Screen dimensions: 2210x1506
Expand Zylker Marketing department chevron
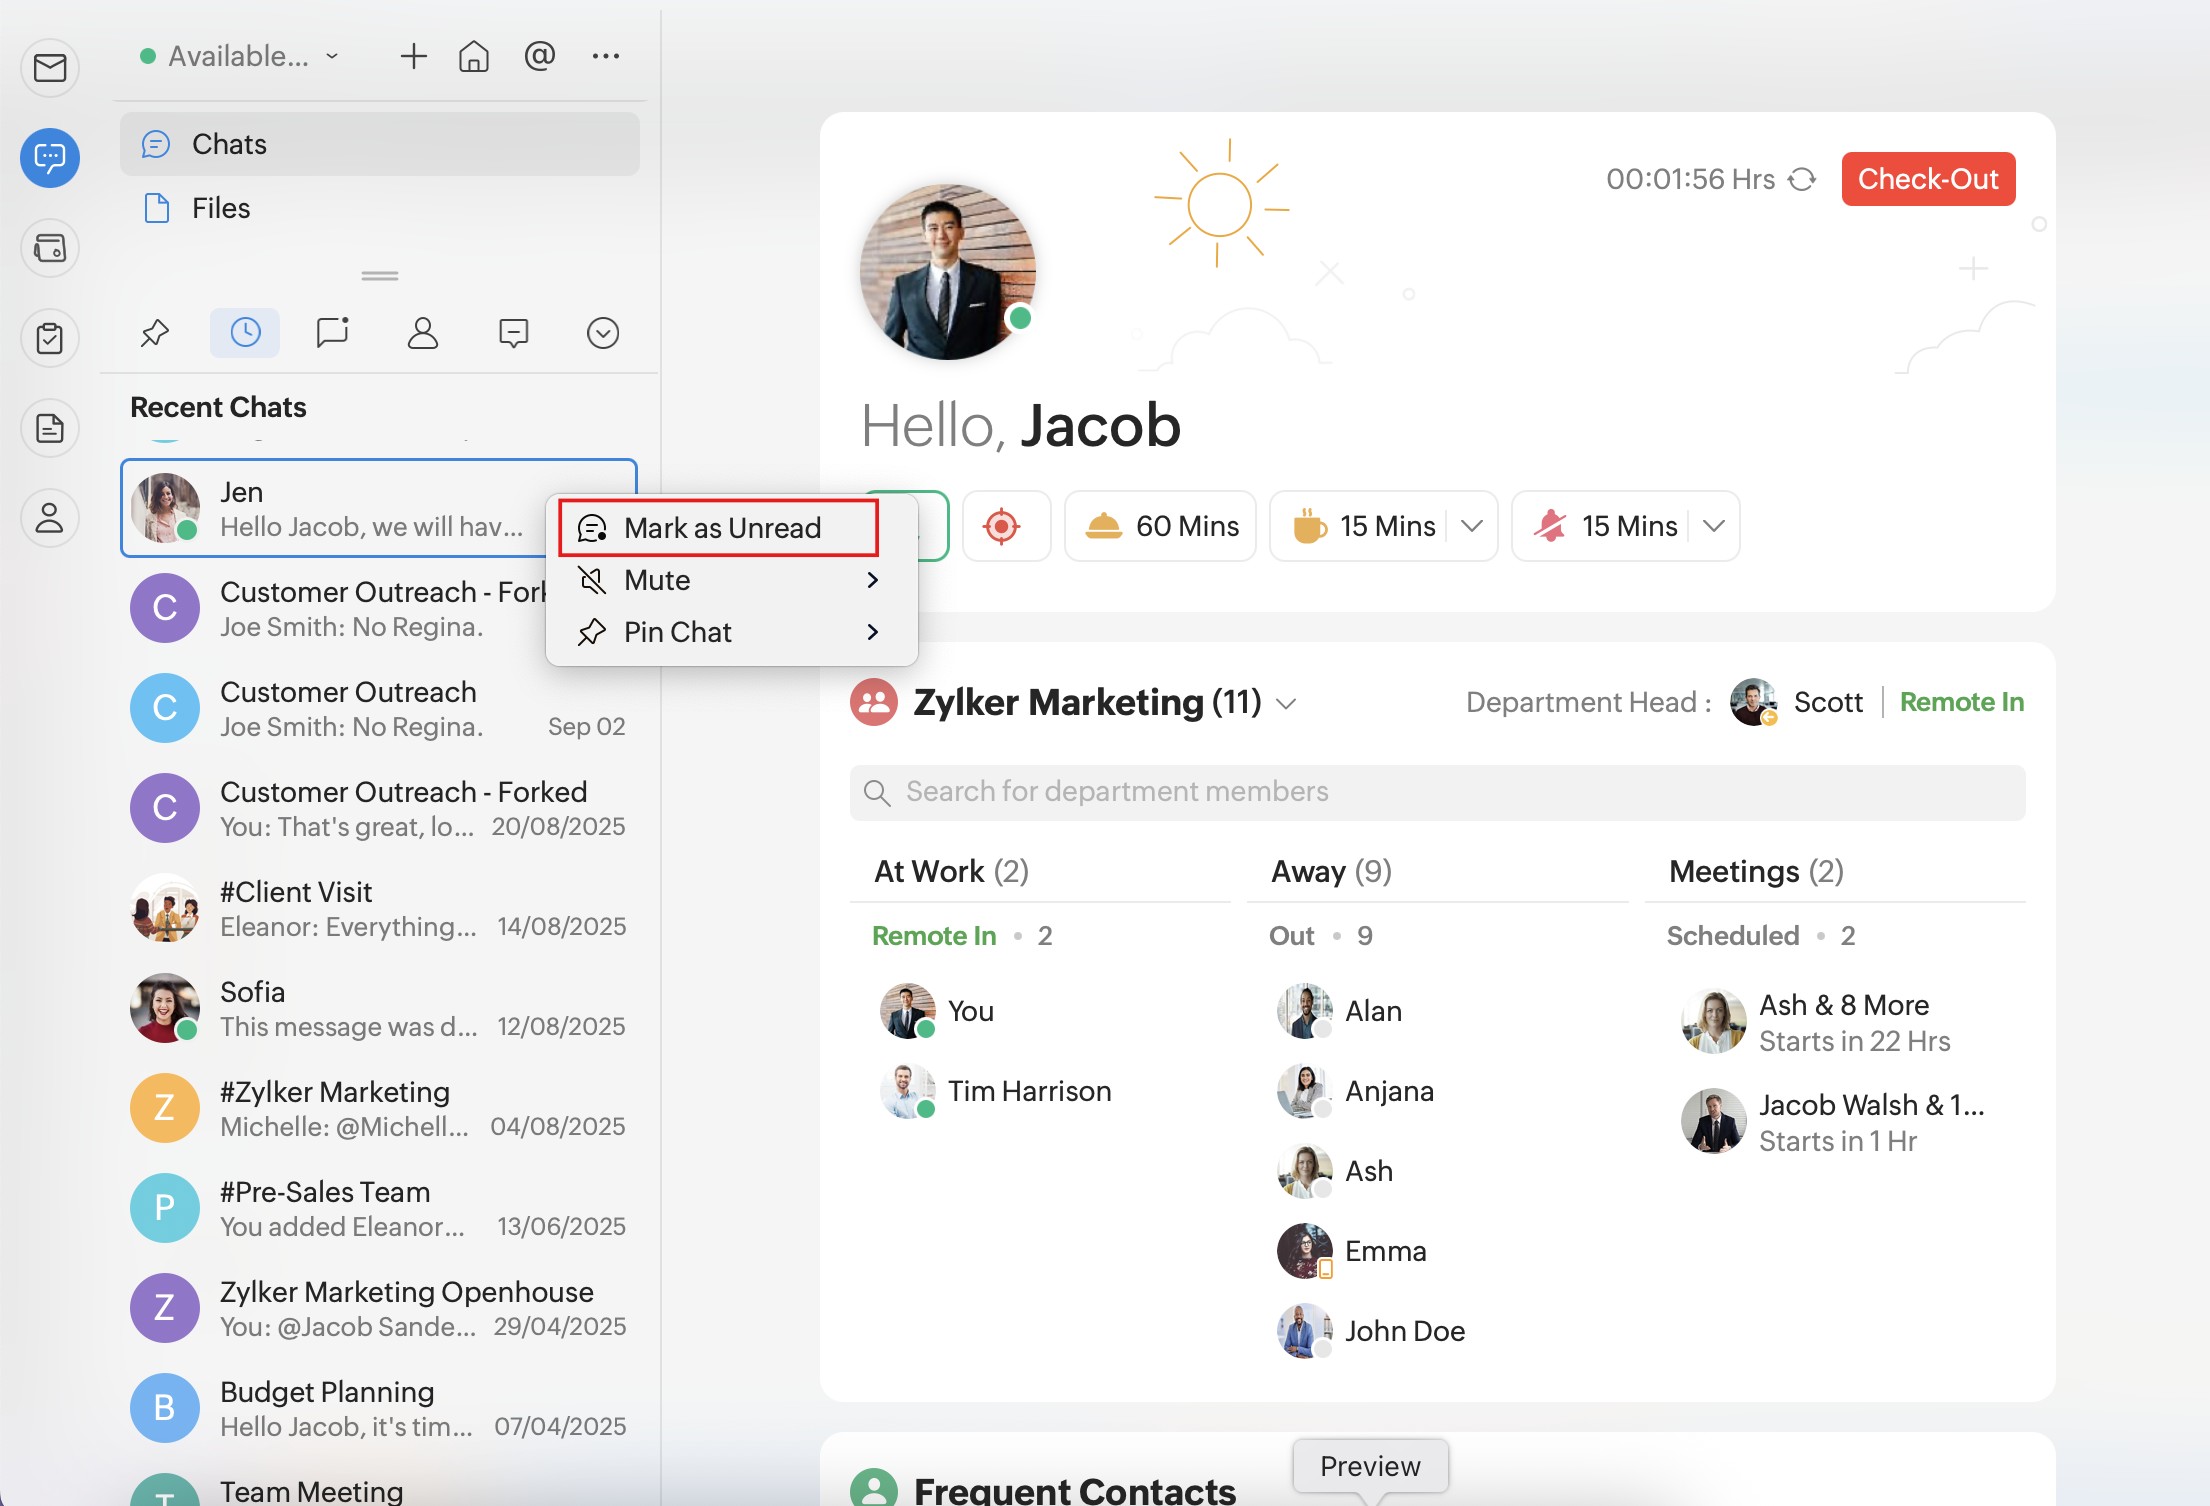1287,704
